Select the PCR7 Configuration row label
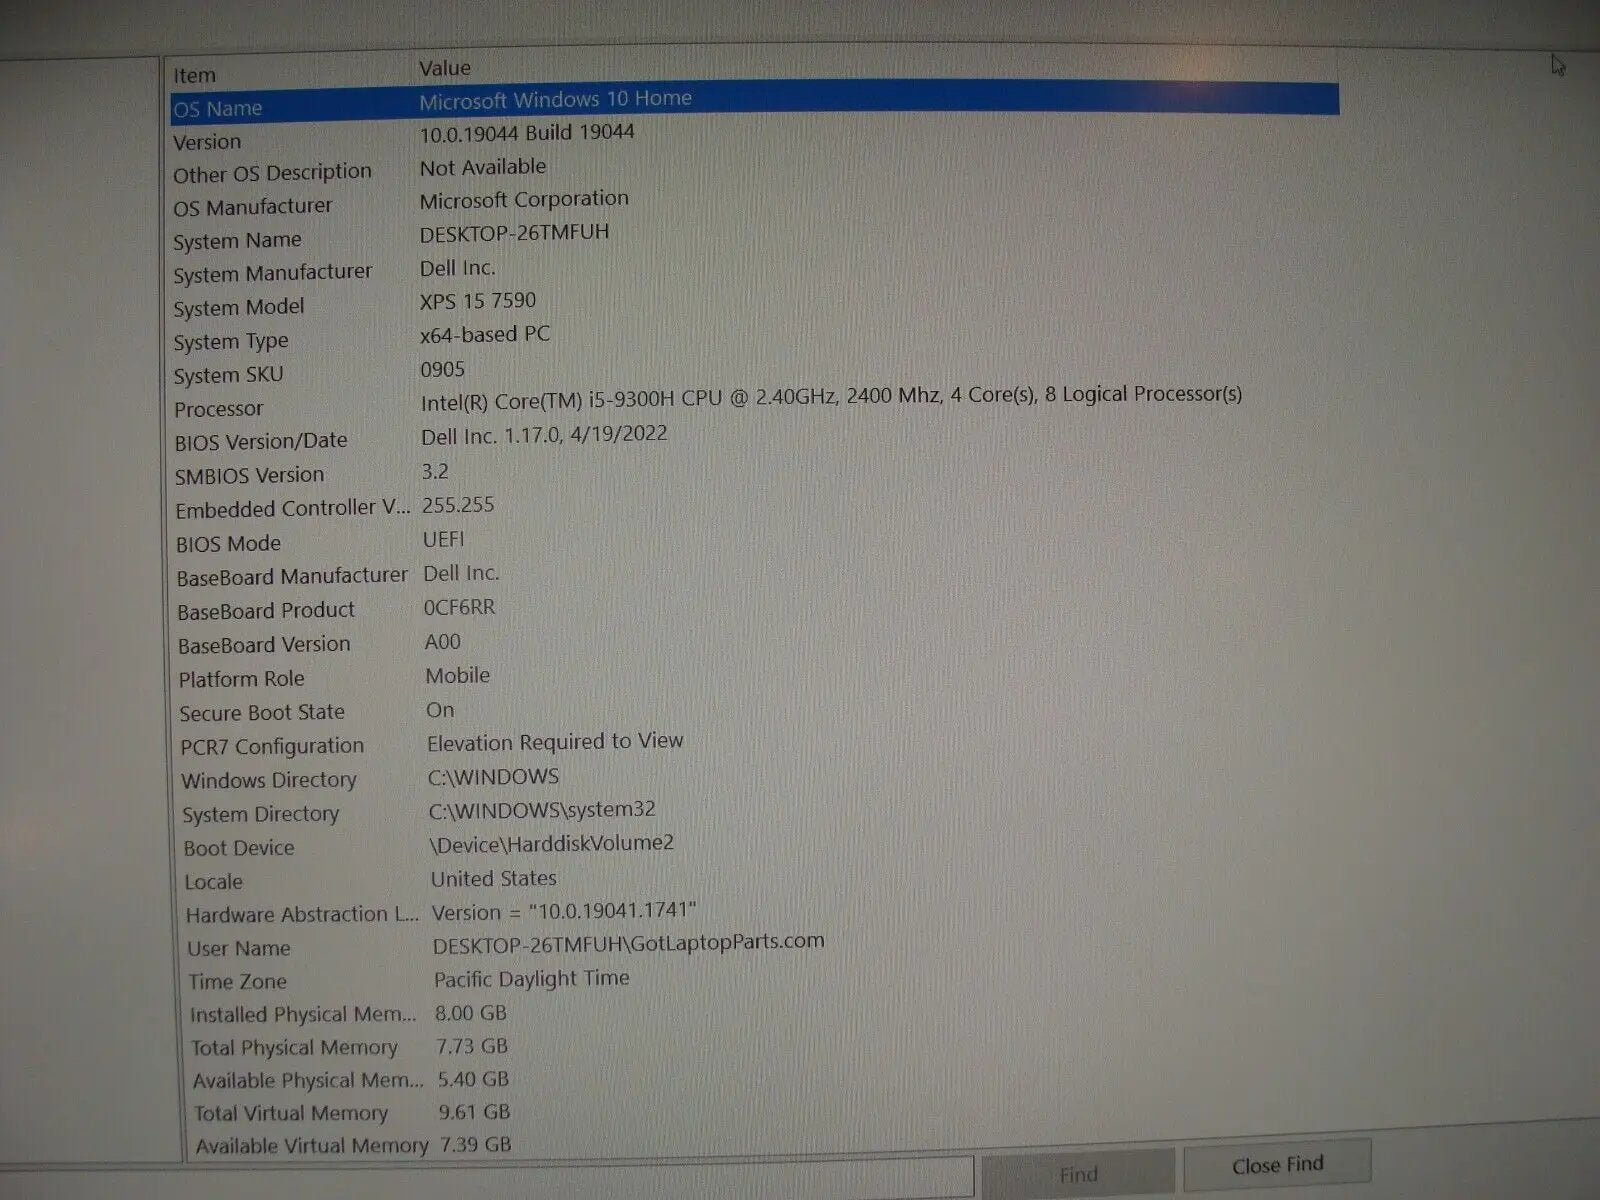This screenshot has height=1200, width=1600. (272, 747)
